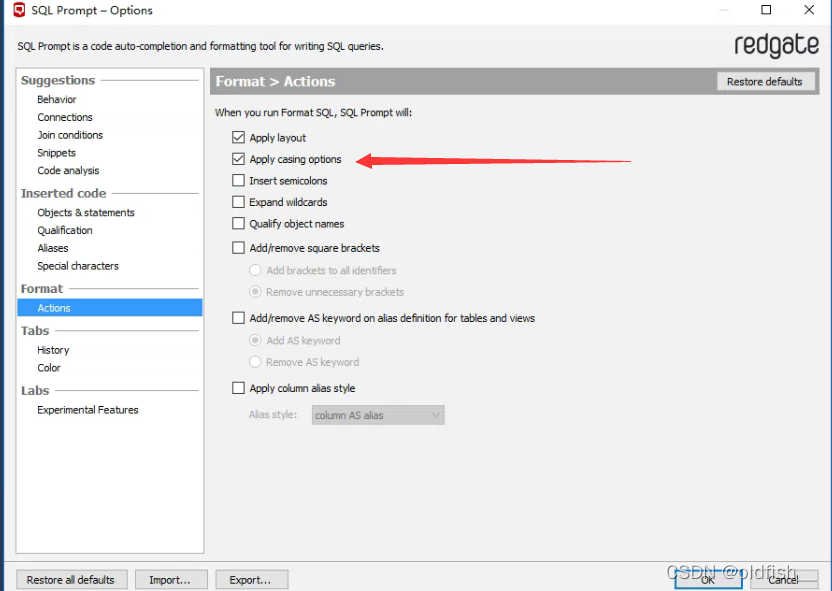
Task: Check Qualify object names
Action: pyautogui.click(x=238, y=223)
